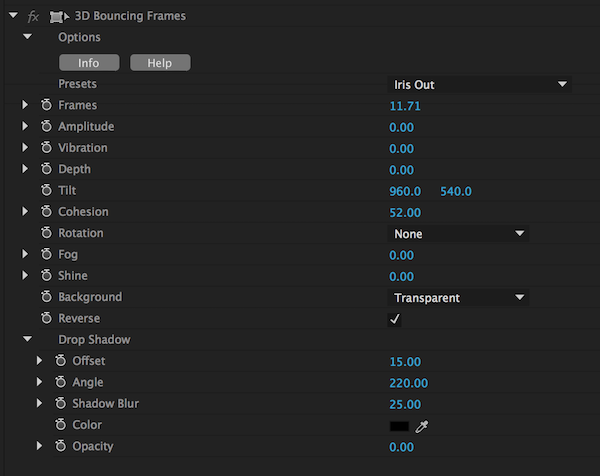
Task: Click the Help button
Action: click(x=160, y=62)
